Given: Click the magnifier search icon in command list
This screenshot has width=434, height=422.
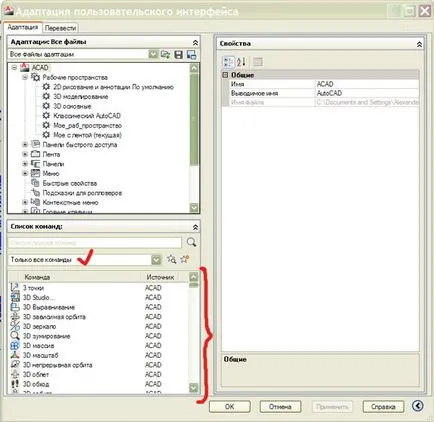Looking at the screenshot, I should point(191,242).
